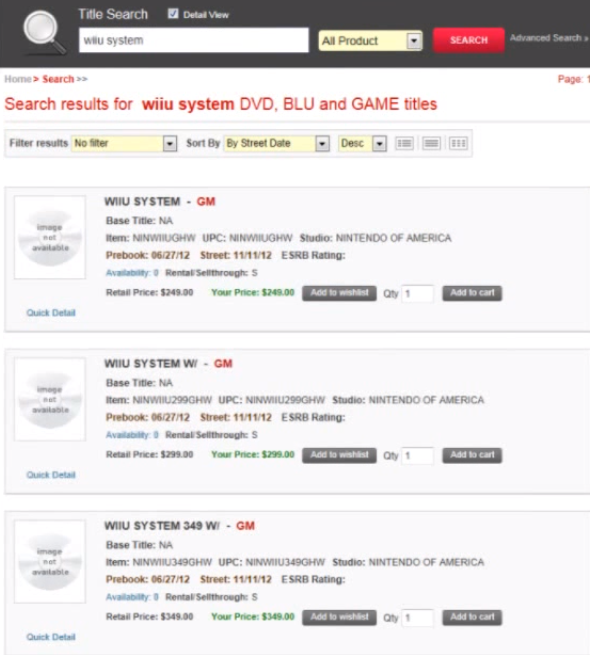This screenshot has width=590, height=655.
Task: Click the Retail Price: $349.00 text
Action: [150, 617]
